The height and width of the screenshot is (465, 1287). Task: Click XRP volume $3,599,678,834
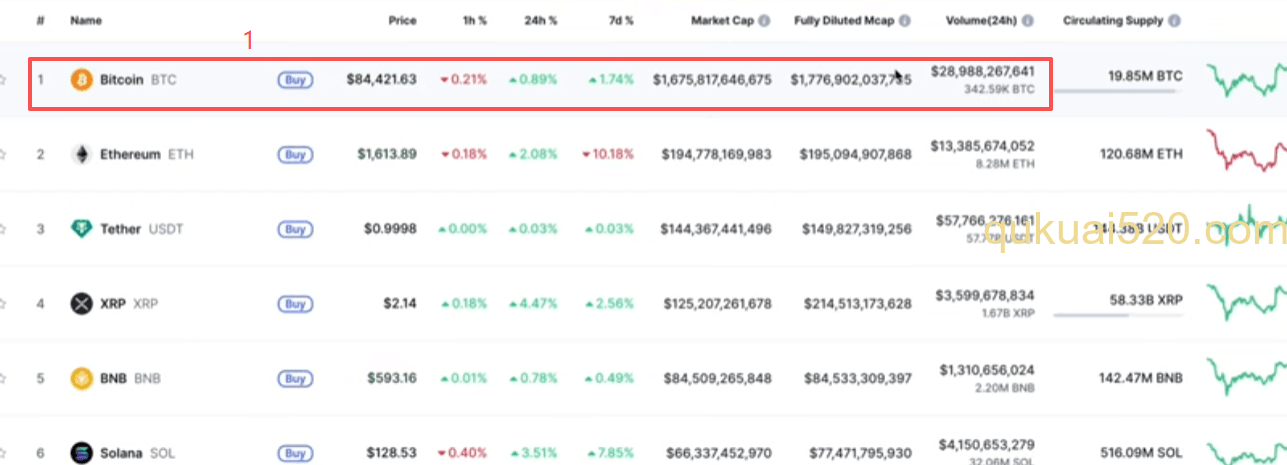click(x=985, y=296)
